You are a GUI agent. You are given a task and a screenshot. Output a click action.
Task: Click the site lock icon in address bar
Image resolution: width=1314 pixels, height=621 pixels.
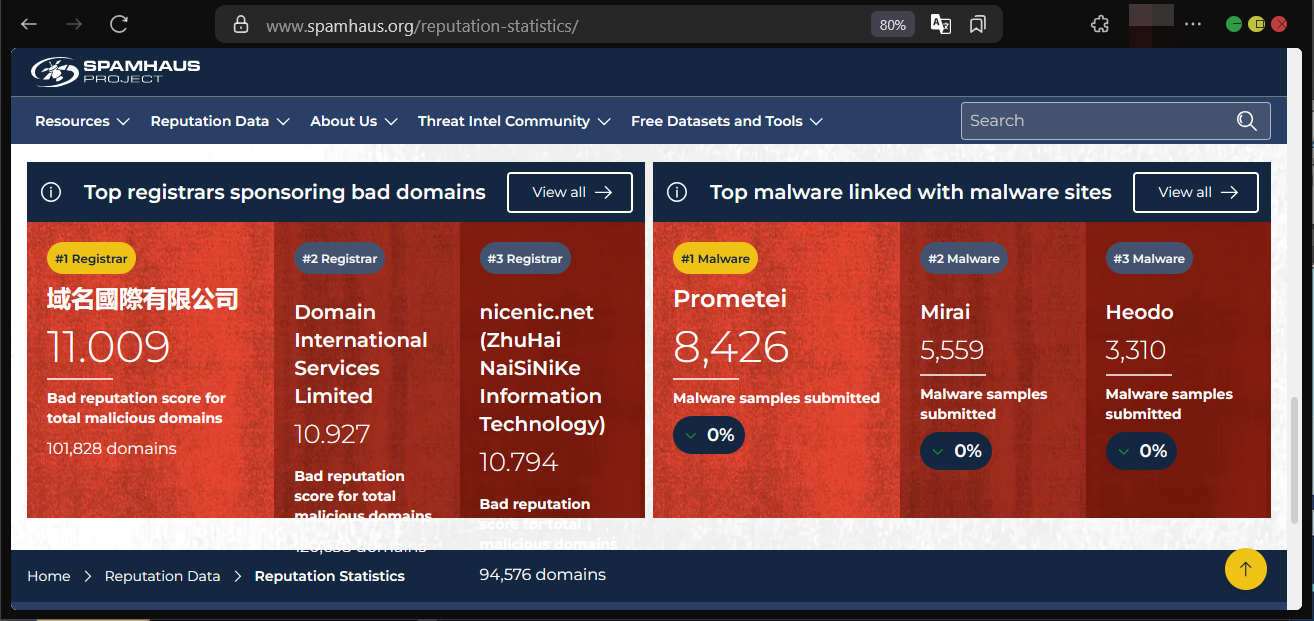(x=240, y=25)
